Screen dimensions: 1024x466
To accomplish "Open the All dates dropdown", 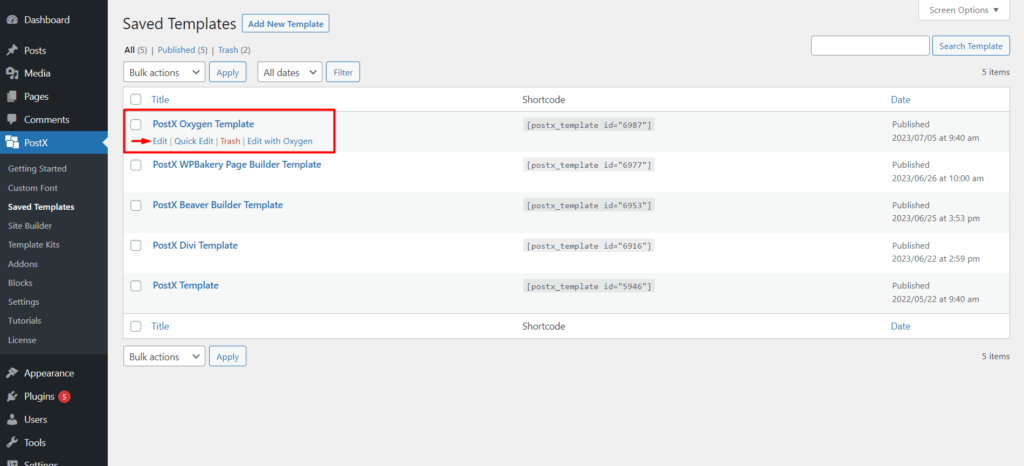I will pos(290,72).
